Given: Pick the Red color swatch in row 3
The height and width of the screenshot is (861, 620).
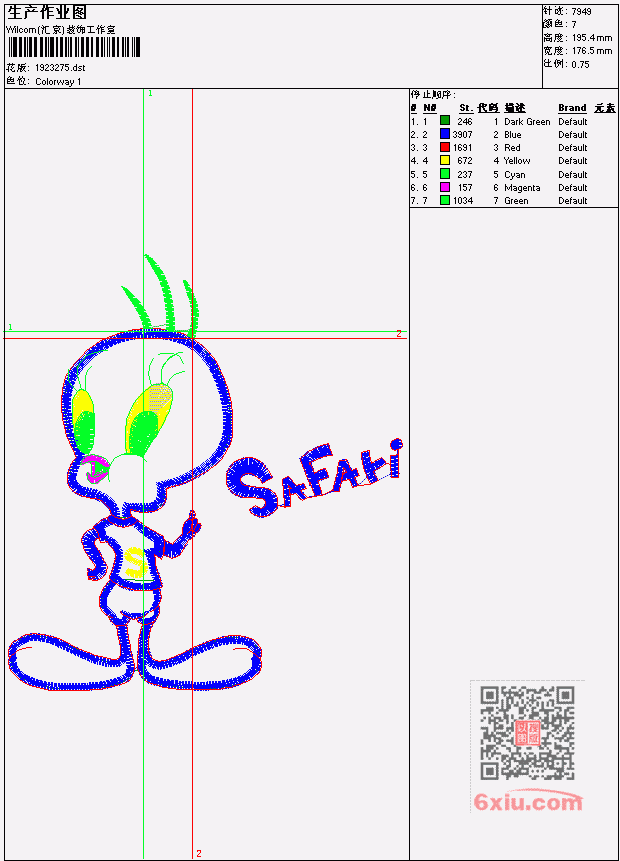Looking at the screenshot, I should click(445, 147).
